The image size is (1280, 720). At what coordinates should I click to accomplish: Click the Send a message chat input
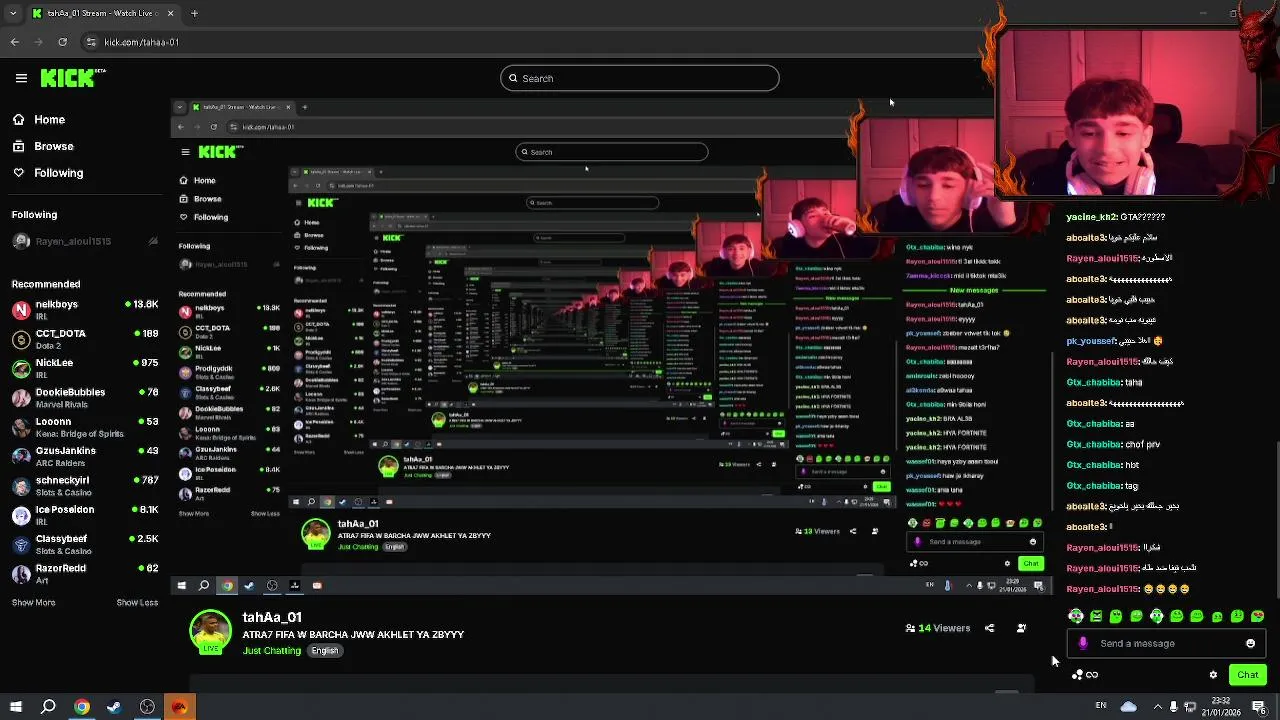pyautogui.click(x=1166, y=644)
